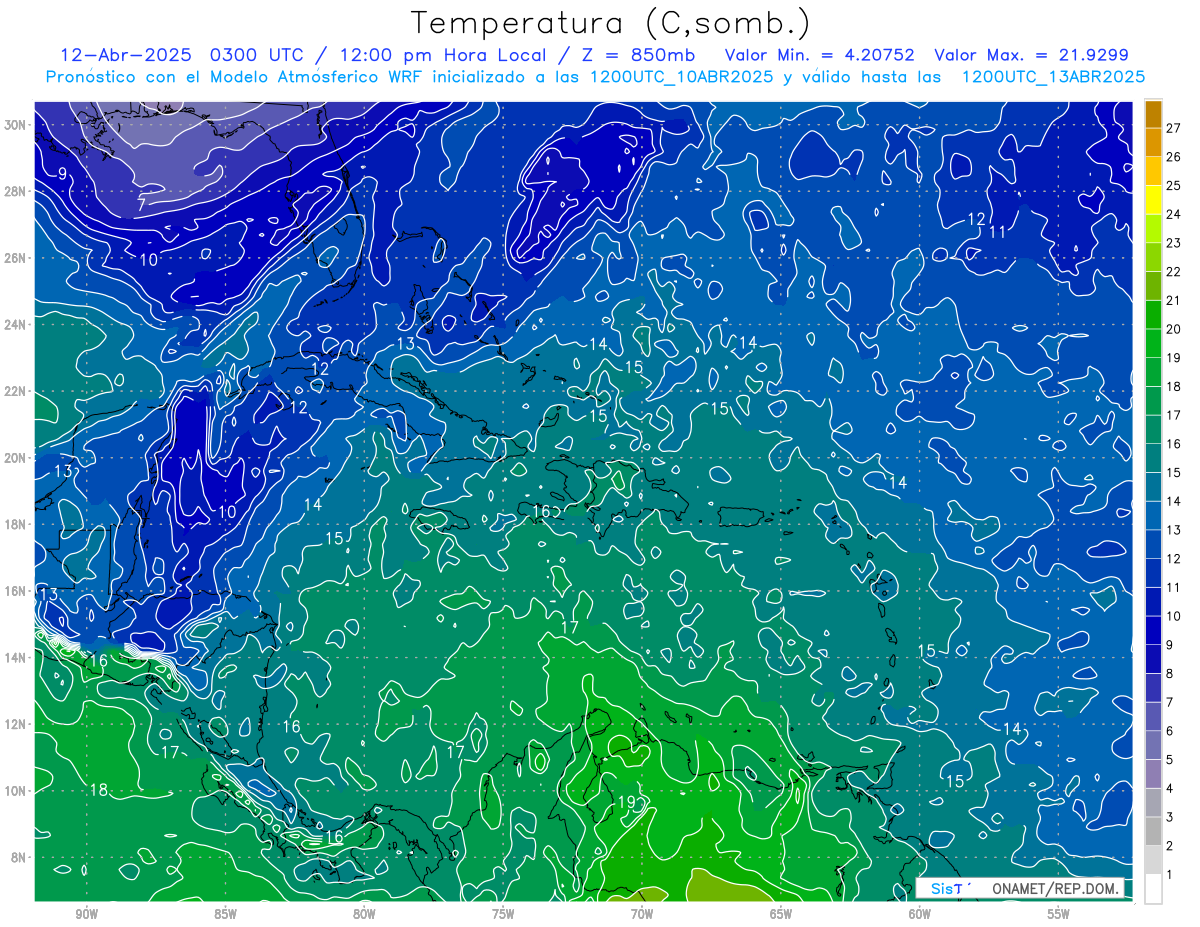Viewport: 1200px width, 927px height.
Task: Click the "80W" longitude axis label
Action: tap(364, 914)
